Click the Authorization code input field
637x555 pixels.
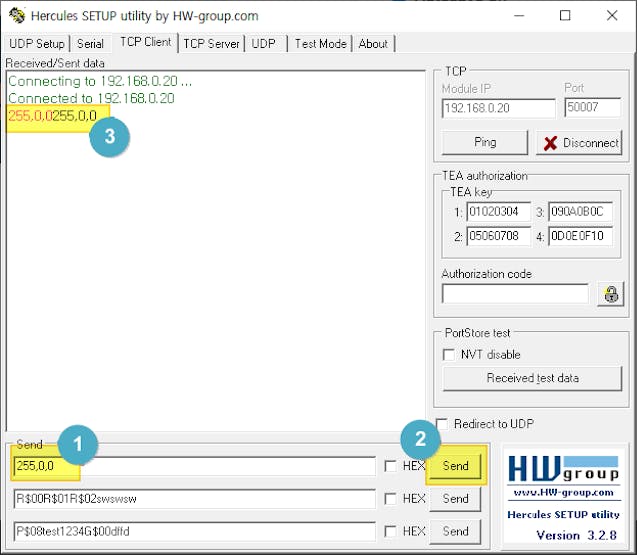tap(515, 294)
